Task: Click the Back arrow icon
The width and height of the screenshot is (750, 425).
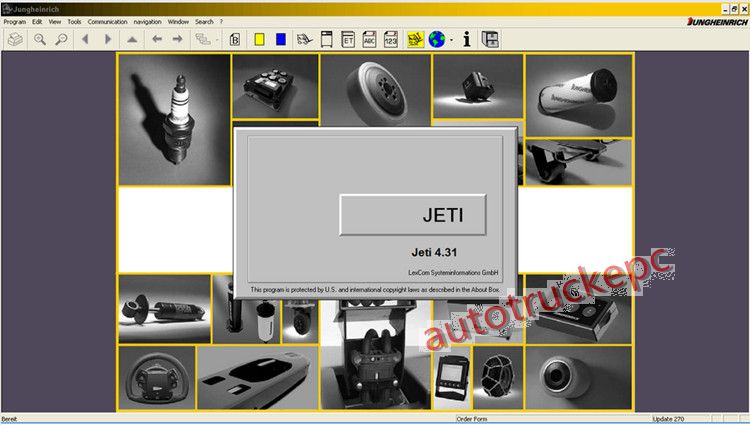Action: tap(157, 39)
